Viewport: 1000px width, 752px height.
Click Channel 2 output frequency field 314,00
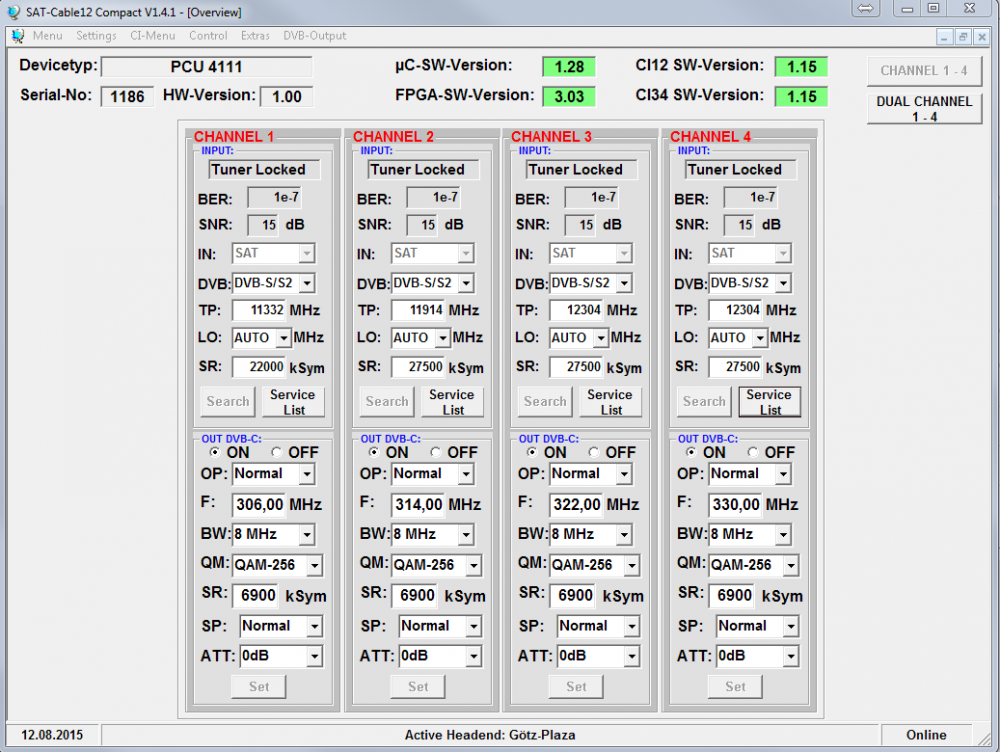[x=417, y=504]
